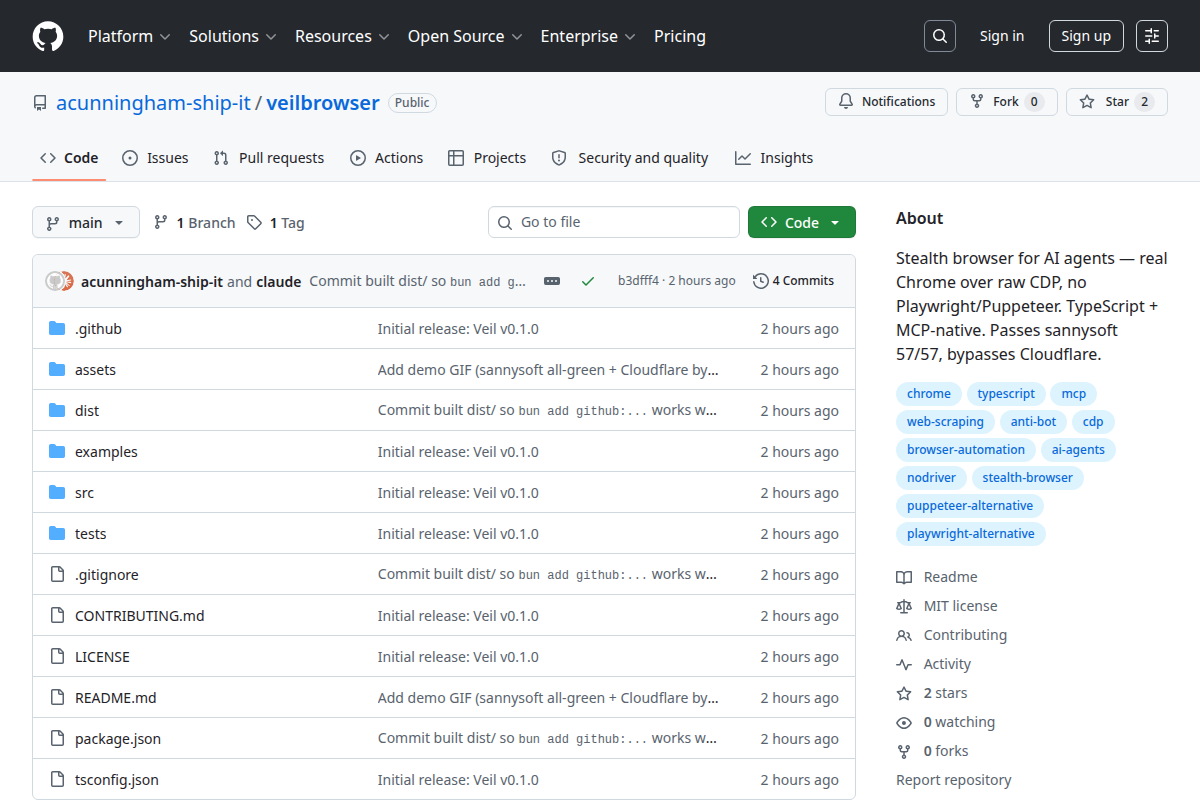Open the CONTRIBUTING.md file
This screenshot has width=1200, height=800.
point(140,615)
